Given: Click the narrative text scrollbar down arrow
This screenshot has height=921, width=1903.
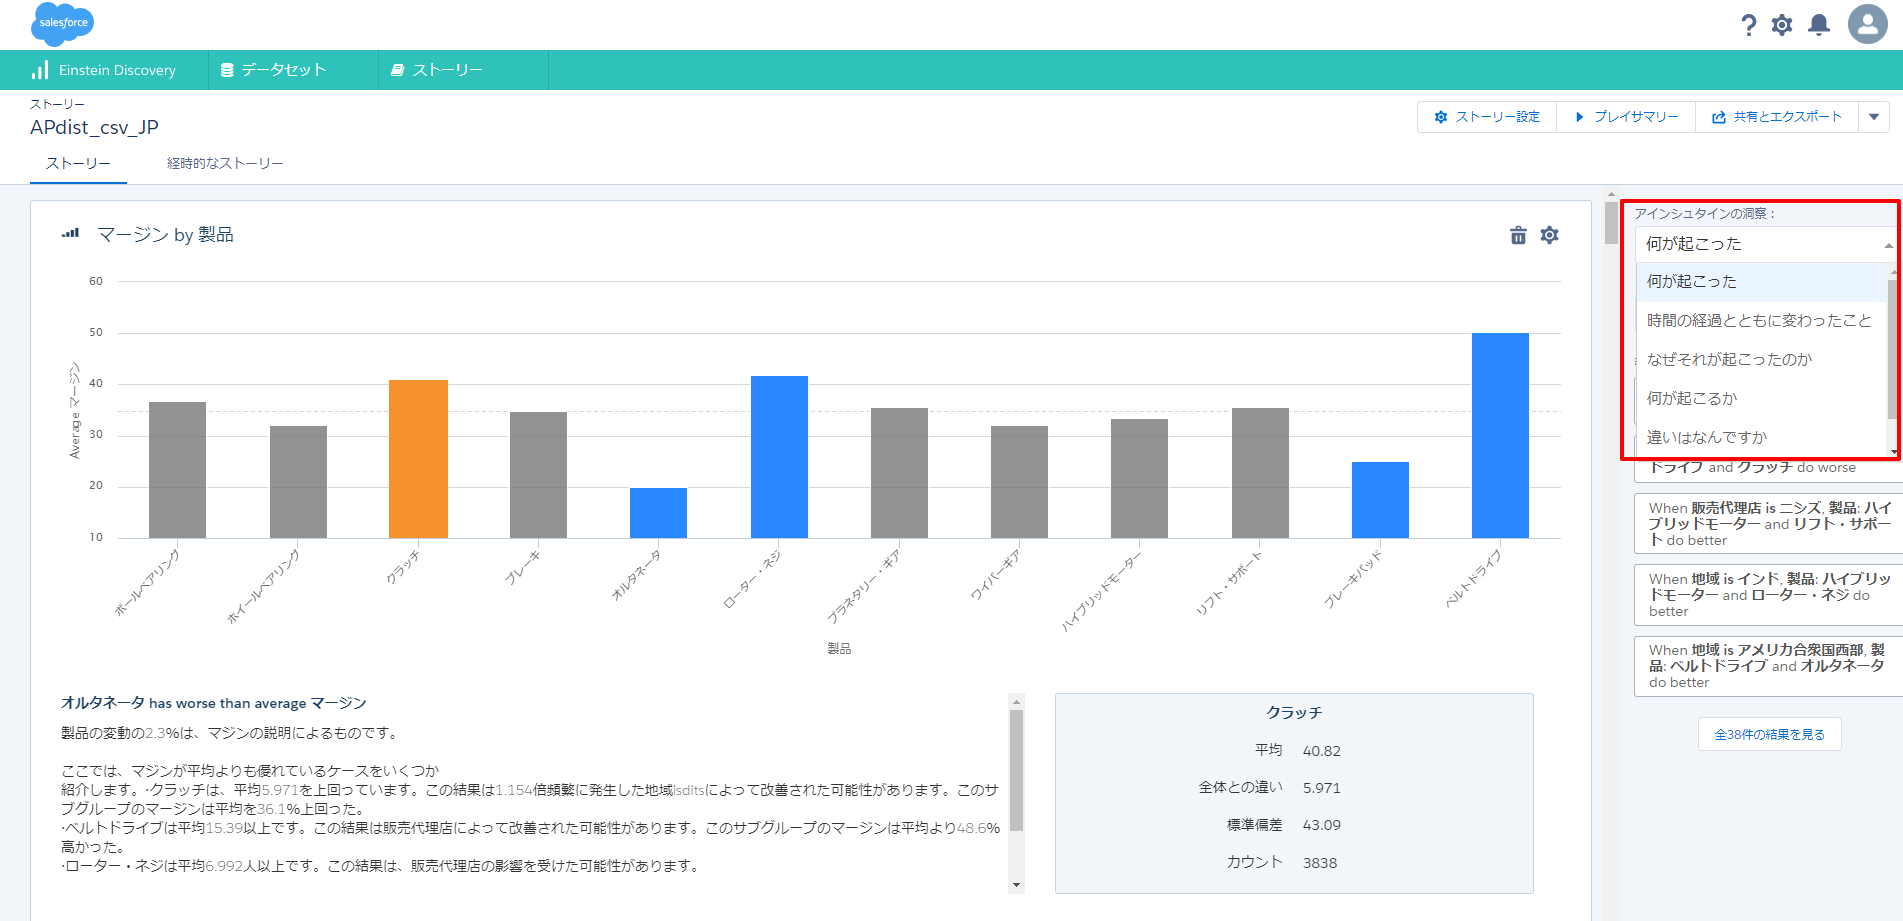Looking at the screenshot, I should click(x=1016, y=884).
